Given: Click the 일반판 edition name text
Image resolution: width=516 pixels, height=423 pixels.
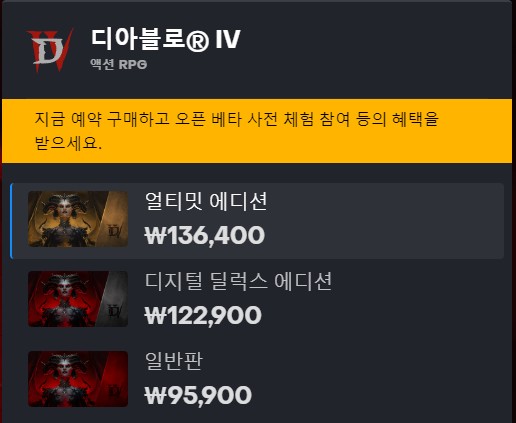Looking at the screenshot, I should [174, 361].
